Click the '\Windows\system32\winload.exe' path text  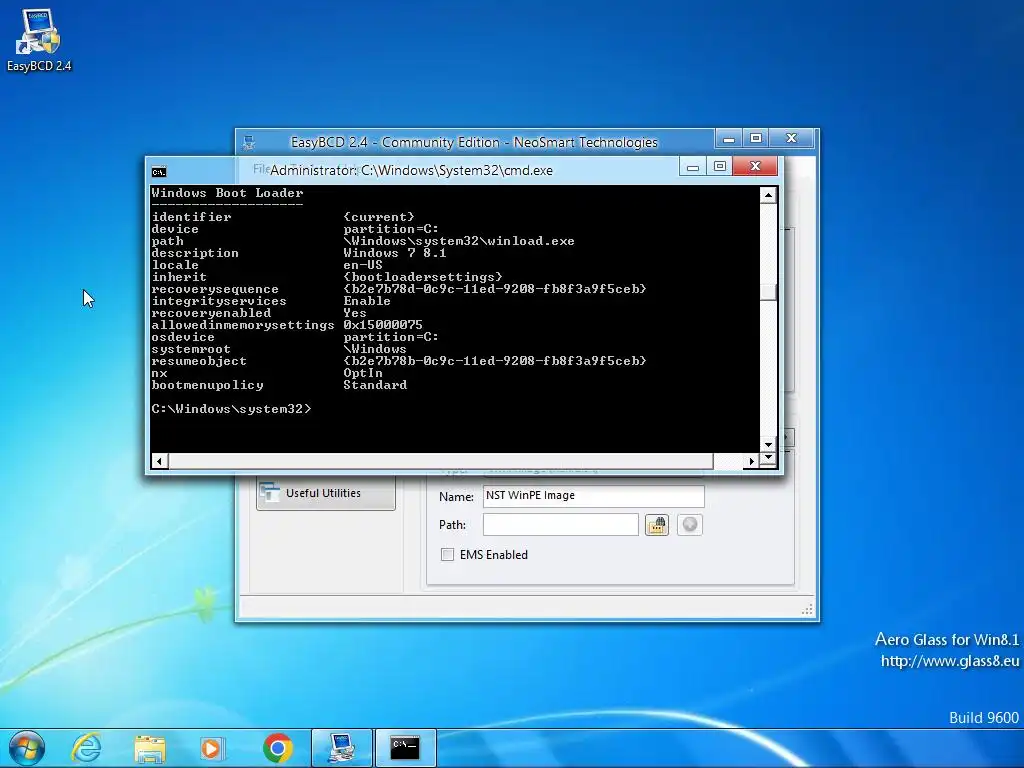[459, 241]
